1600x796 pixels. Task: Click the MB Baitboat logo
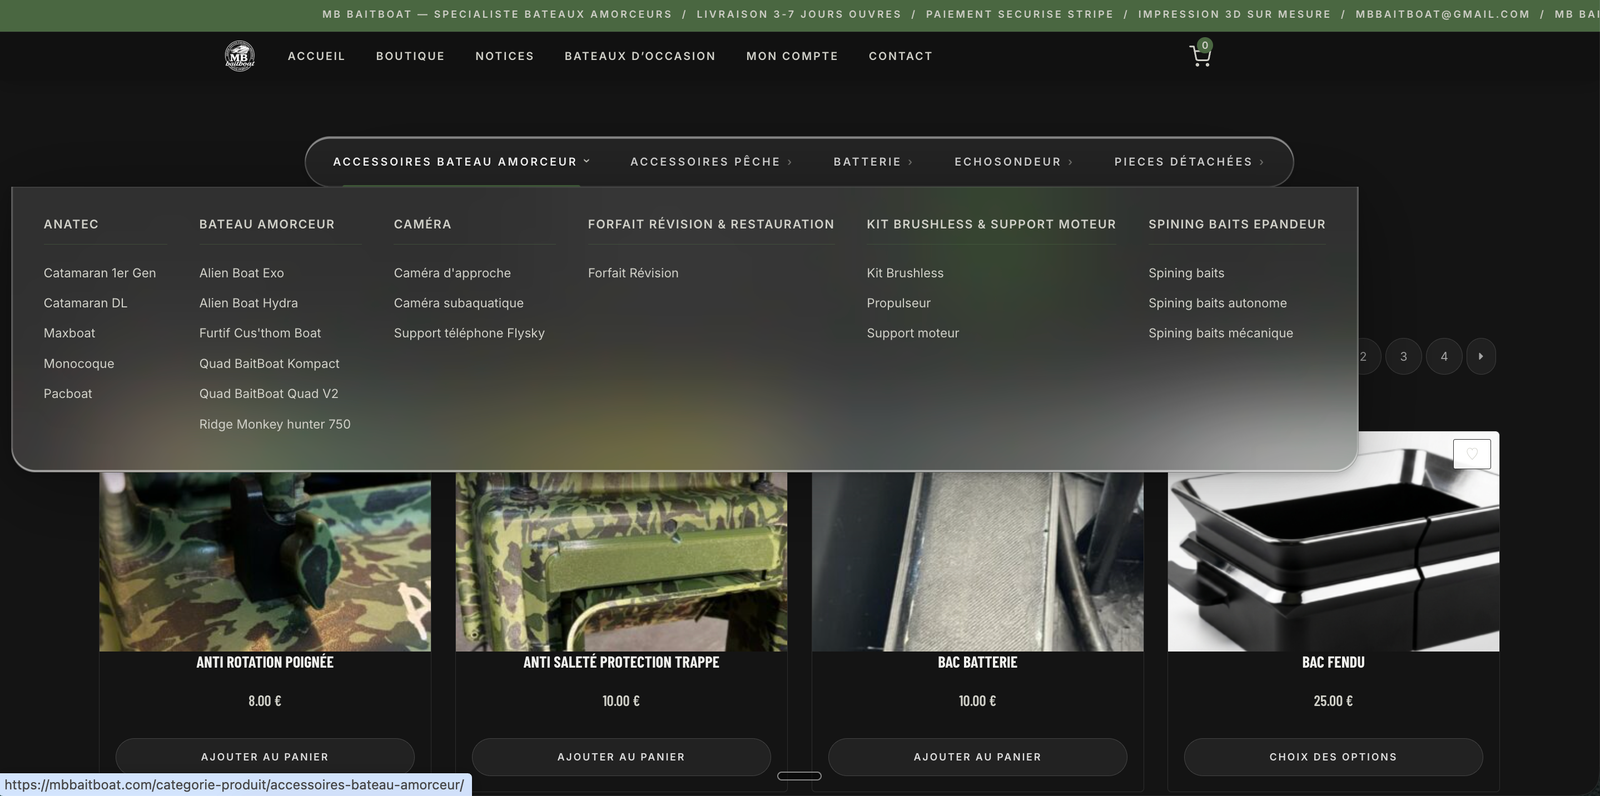pyautogui.click(x=240, y=56)
